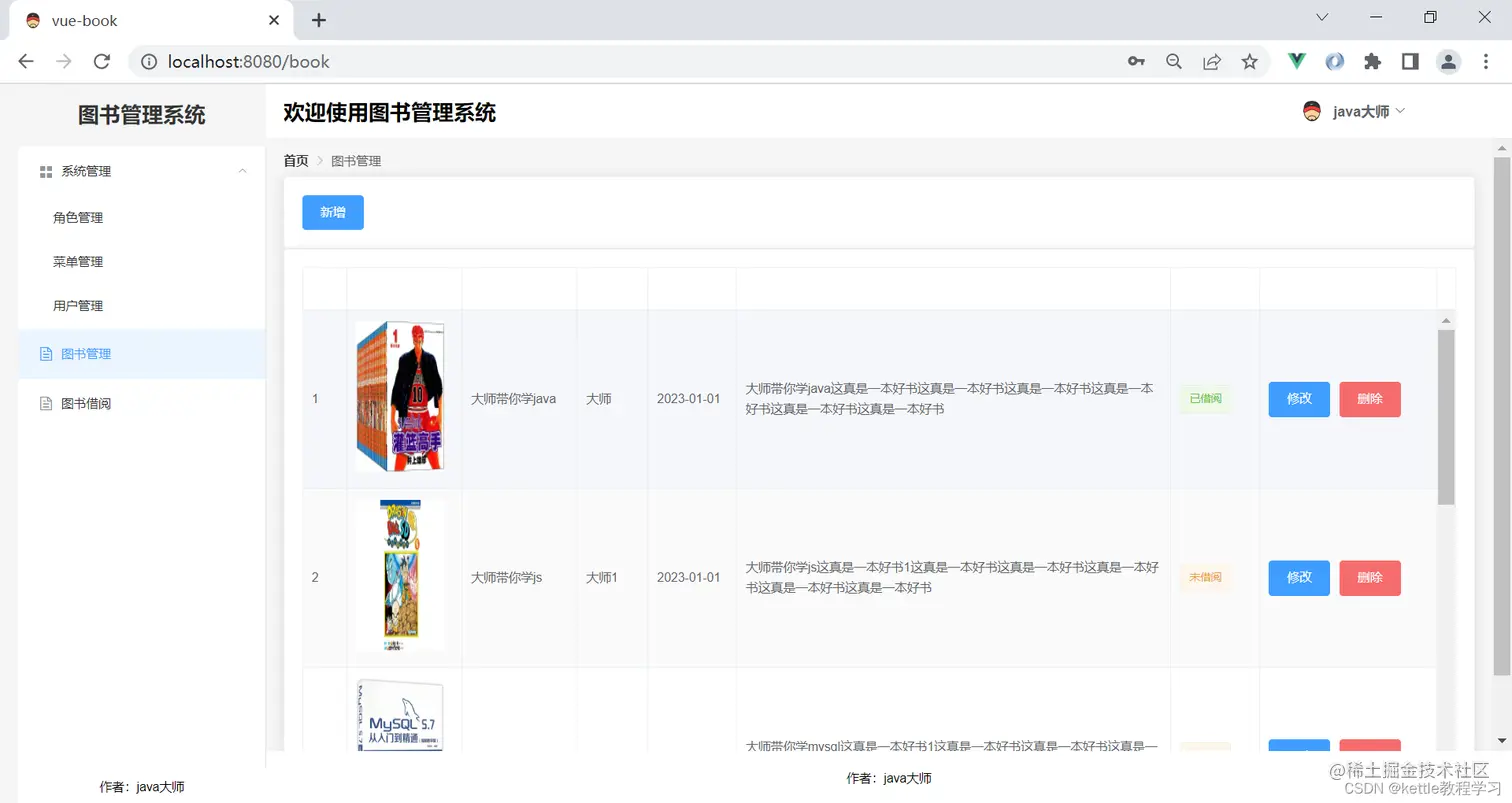Screen dimensions: 1512x803
Task: Click the document icon beside 图书管理
Action: click(x=45, y=353)
